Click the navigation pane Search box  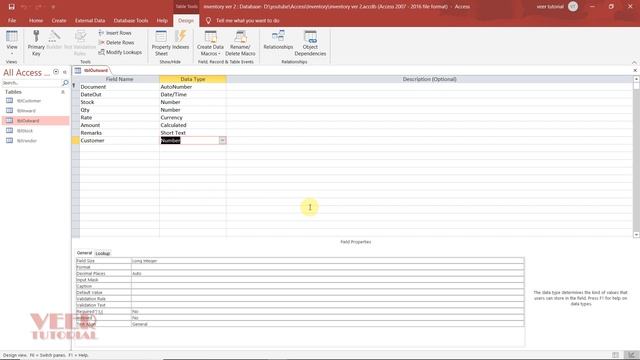coord(31,83)
